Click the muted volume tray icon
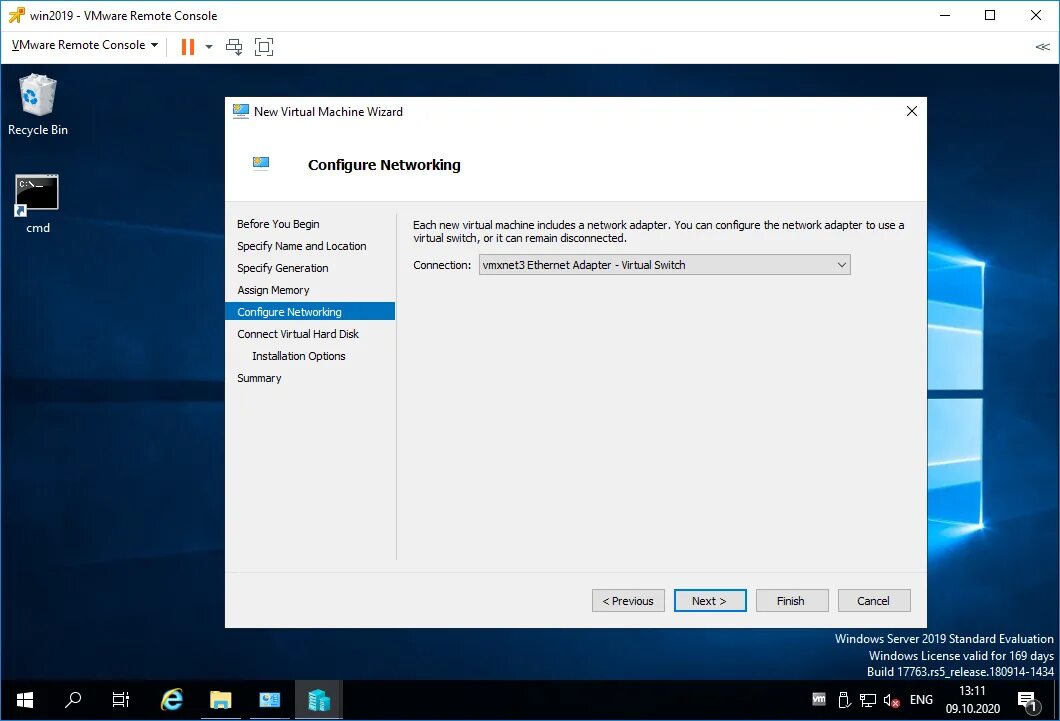The width and height of the screenshot is (1060, 721). pyautogui.click(x=892, y=700)
